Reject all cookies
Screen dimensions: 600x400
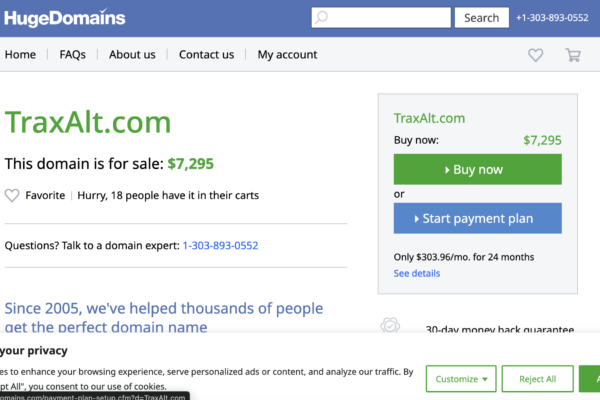click(x=544, y=379)
